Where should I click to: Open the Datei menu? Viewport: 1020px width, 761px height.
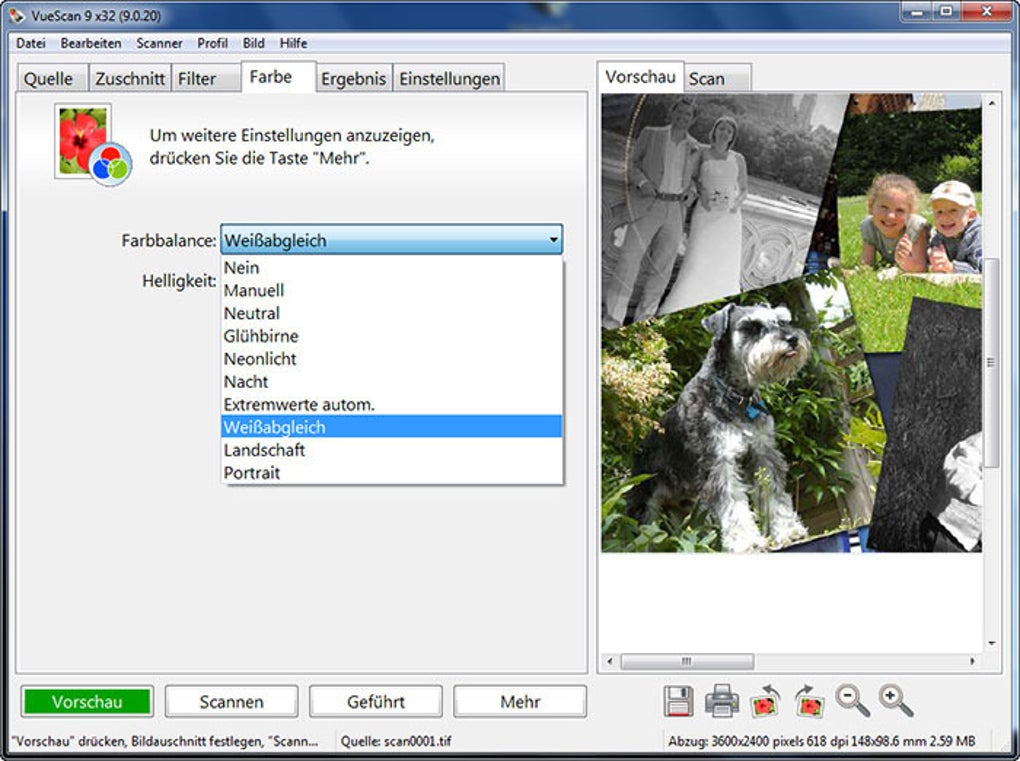pyautogui.click(x=31, y=43)
